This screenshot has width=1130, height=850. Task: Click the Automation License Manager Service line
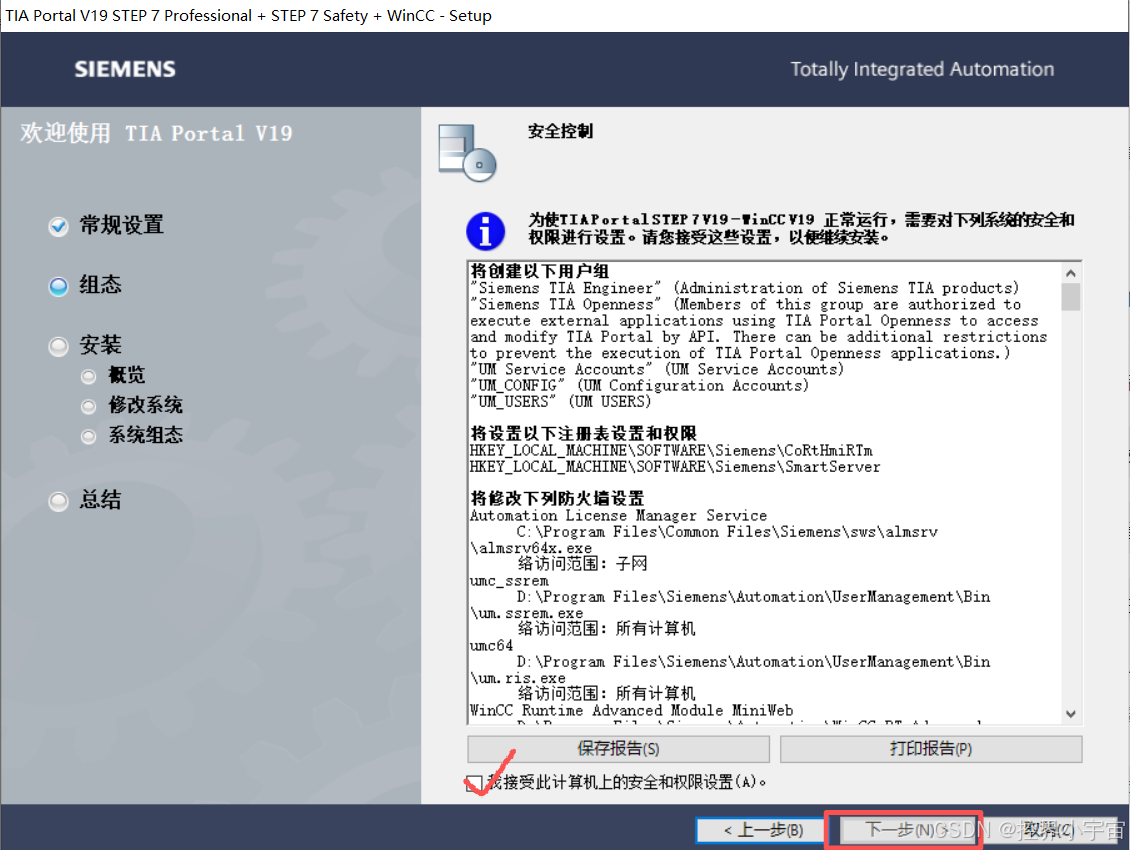tap(618, 515)
